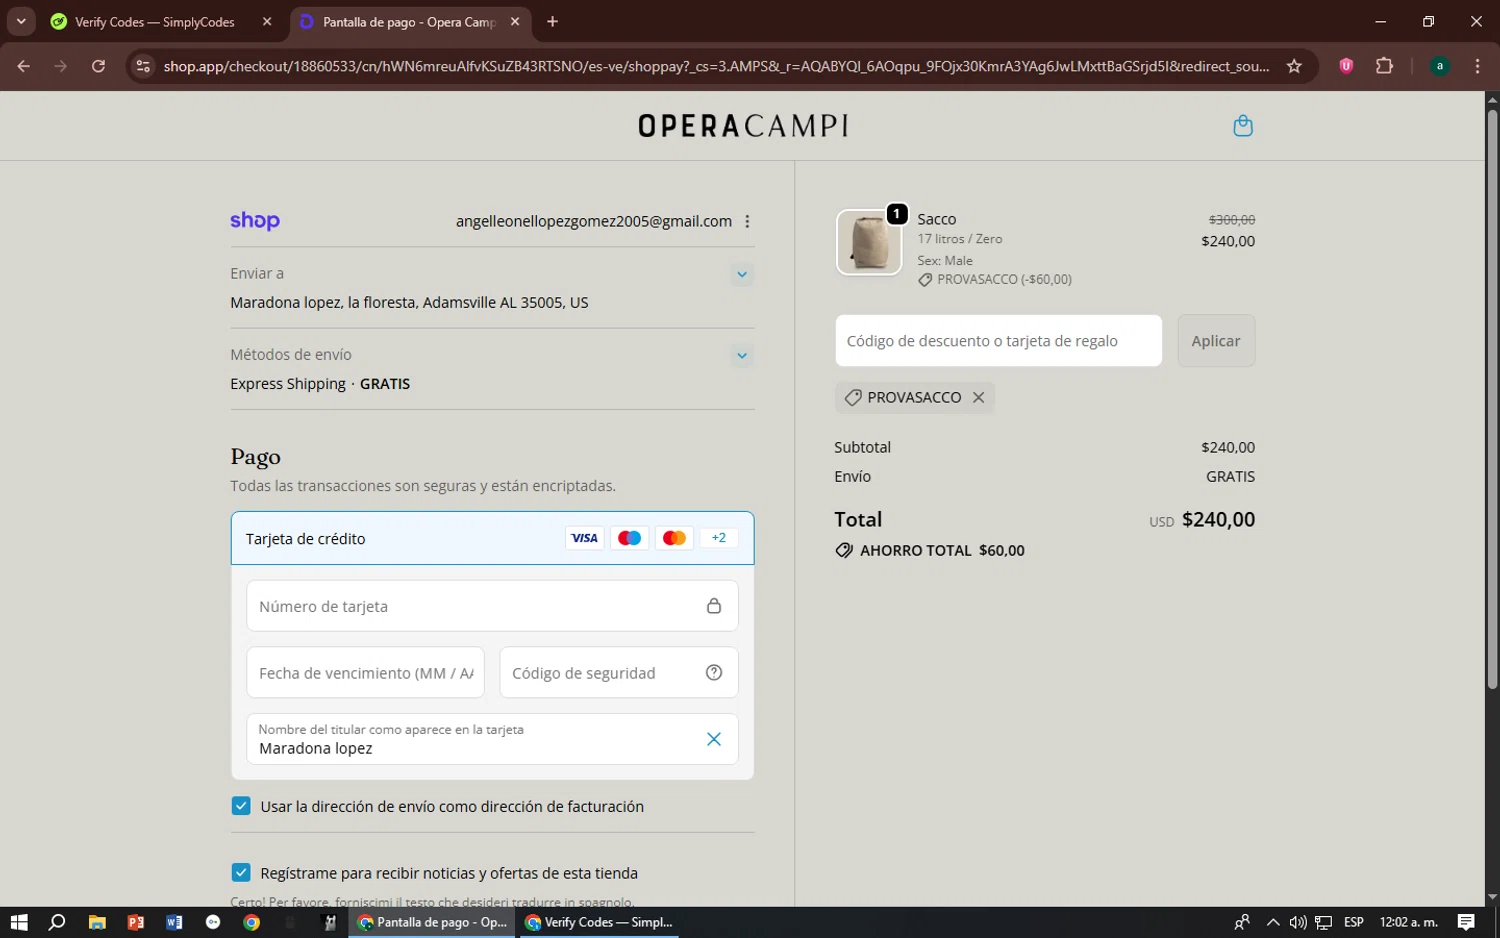Screen dimensions: 1500x938
Task: Launch Word from the taskbar
Action: [x=174, y=922]
